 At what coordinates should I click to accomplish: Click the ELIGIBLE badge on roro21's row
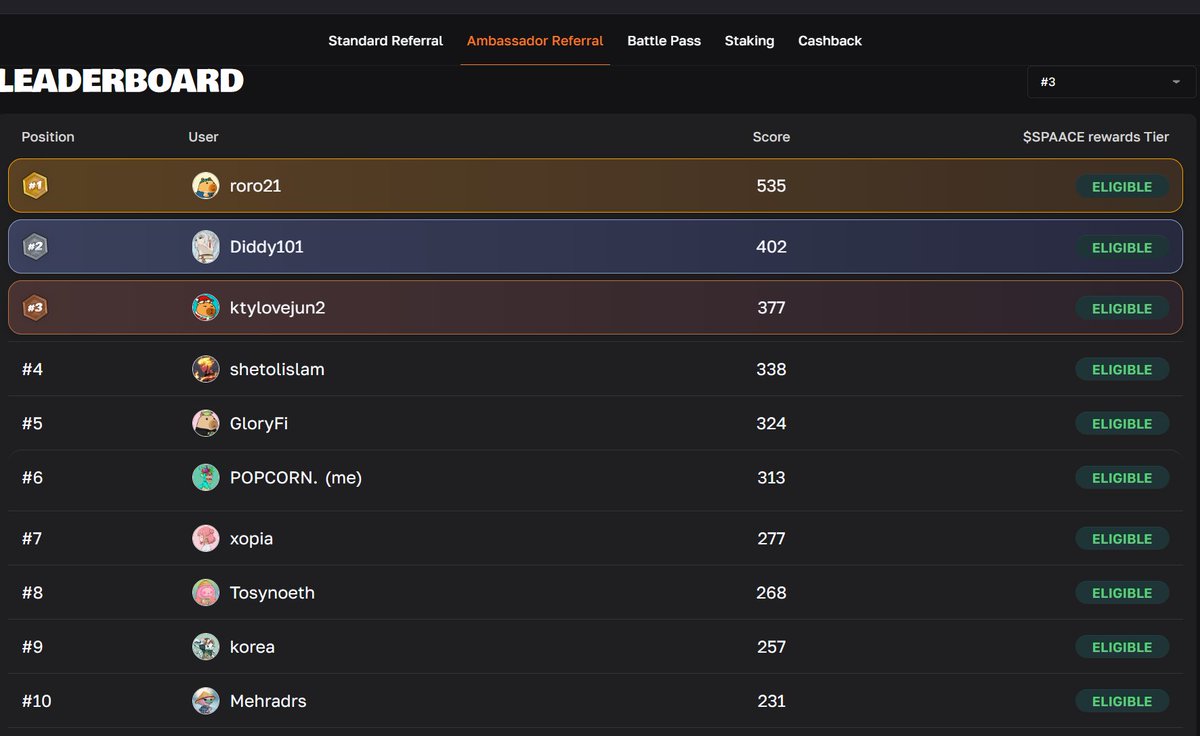click(1121, 186)
